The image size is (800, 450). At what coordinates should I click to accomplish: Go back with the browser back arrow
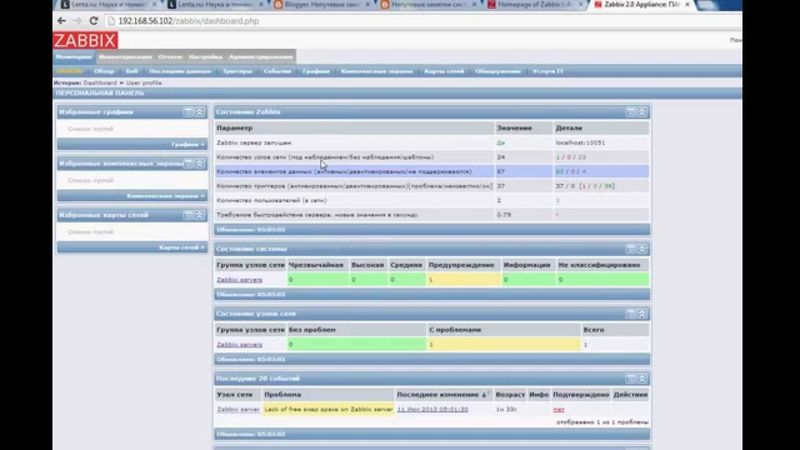(62, 21)
